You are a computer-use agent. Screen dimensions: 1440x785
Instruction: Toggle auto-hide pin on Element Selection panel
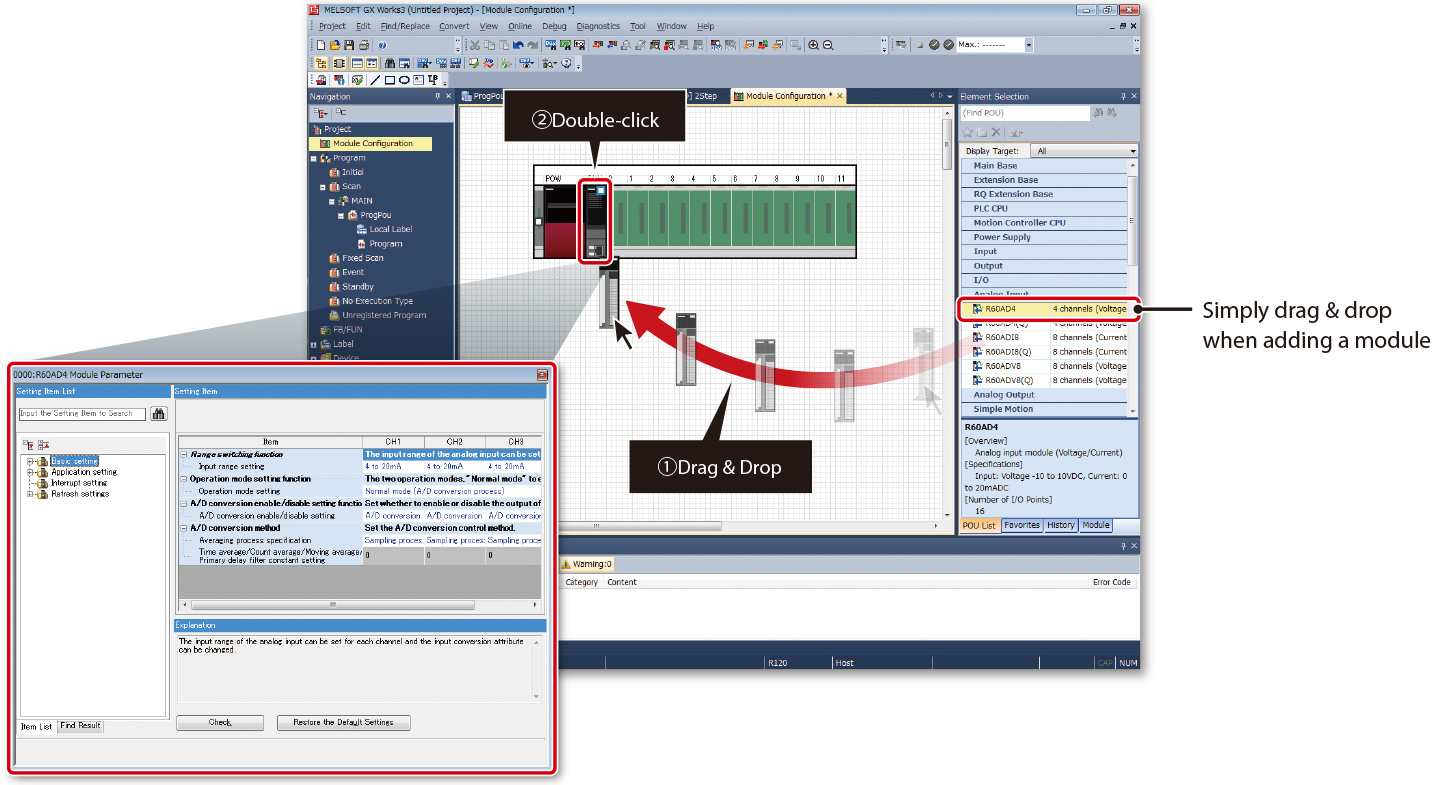tap(1124, 95)
